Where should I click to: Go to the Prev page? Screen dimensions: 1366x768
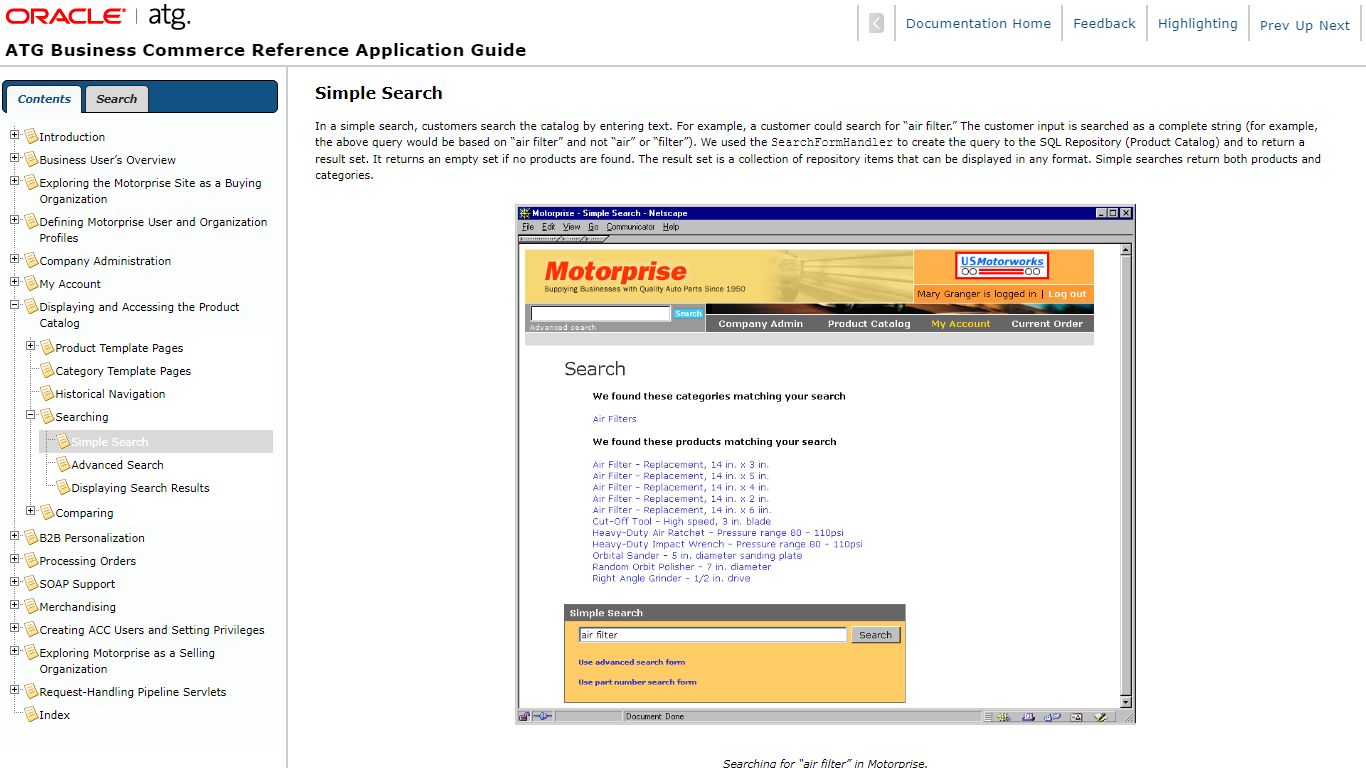coord(1274,26)
